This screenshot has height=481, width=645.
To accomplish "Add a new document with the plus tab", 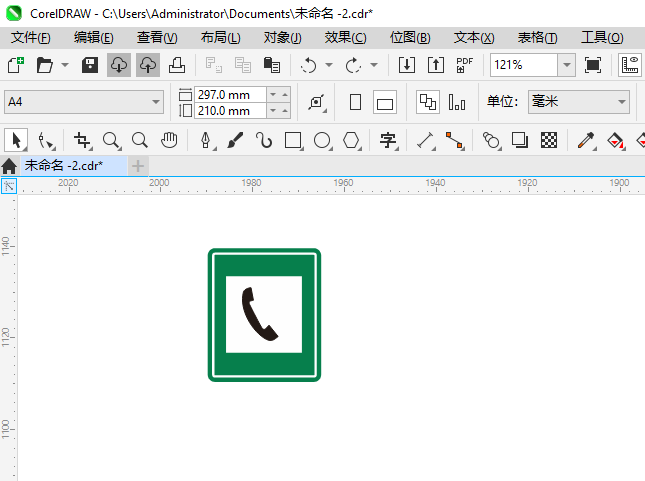I will point(138,166).
